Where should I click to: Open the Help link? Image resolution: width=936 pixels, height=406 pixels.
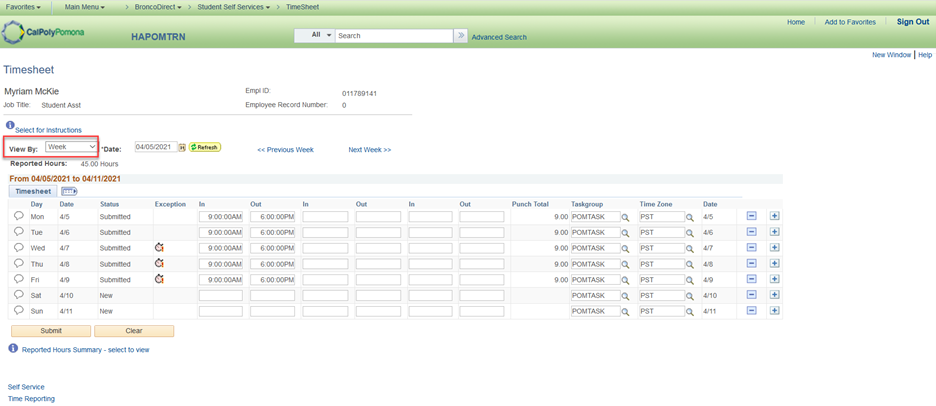tap(925, 54)
